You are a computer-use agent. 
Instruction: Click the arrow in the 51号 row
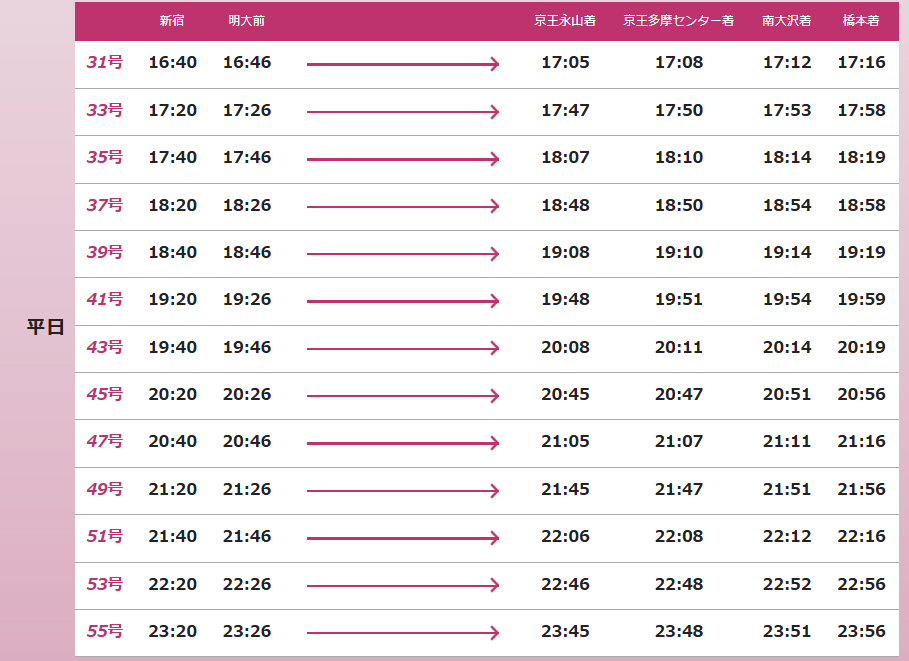coord(402,538)
